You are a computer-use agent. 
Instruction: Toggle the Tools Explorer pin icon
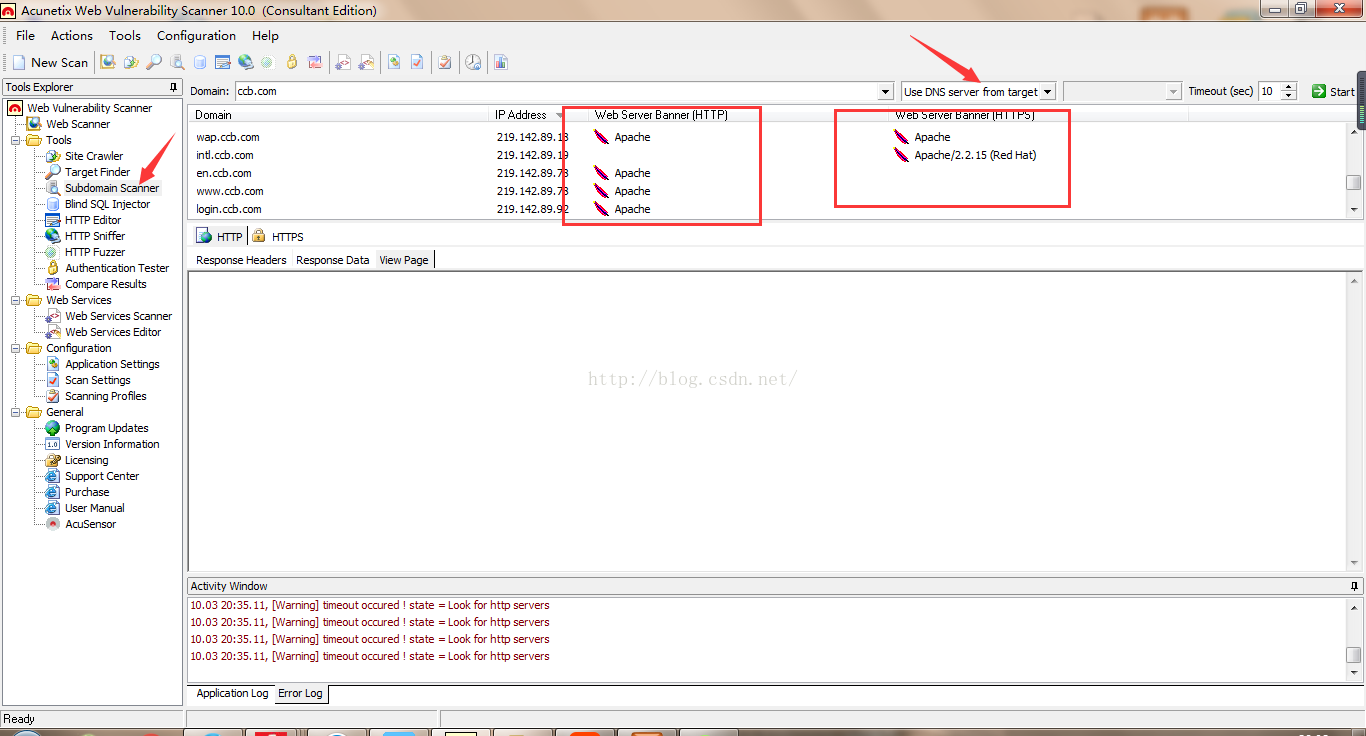[174, 87]
